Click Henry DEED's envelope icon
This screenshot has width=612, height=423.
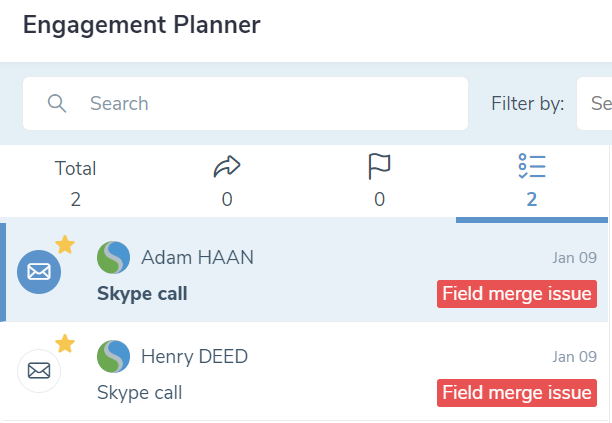(39, 371)
